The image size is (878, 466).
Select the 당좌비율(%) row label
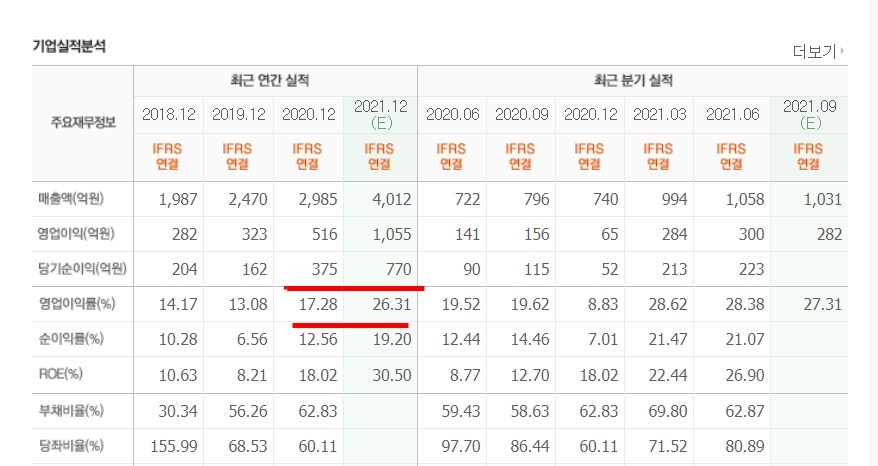71,446
